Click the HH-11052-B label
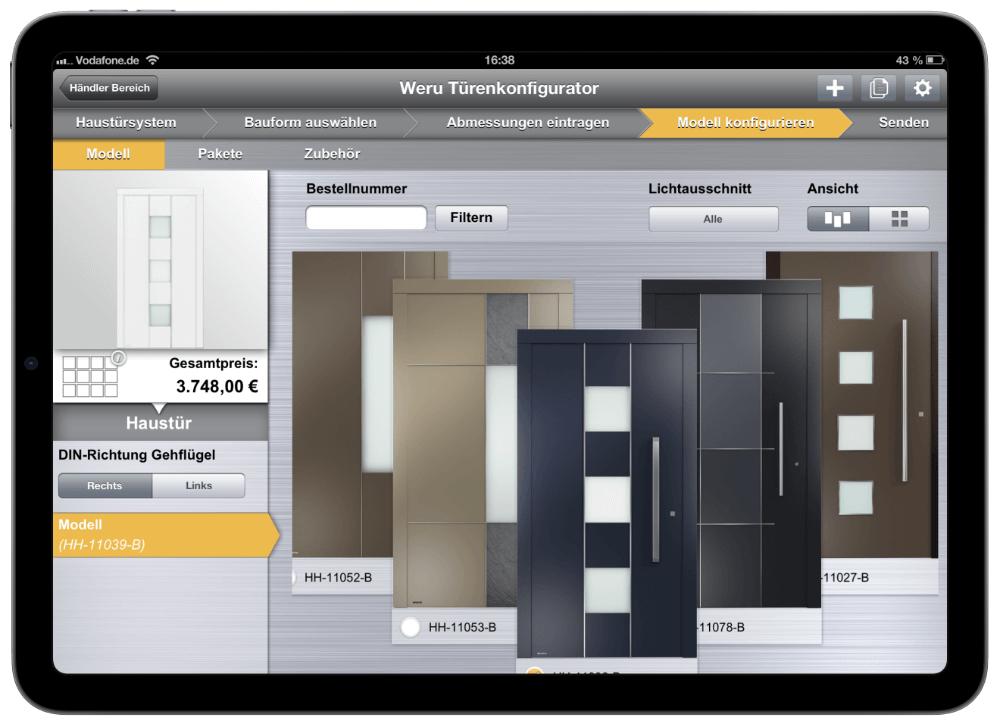The image size is (1000, 727). tap(338, 578)
